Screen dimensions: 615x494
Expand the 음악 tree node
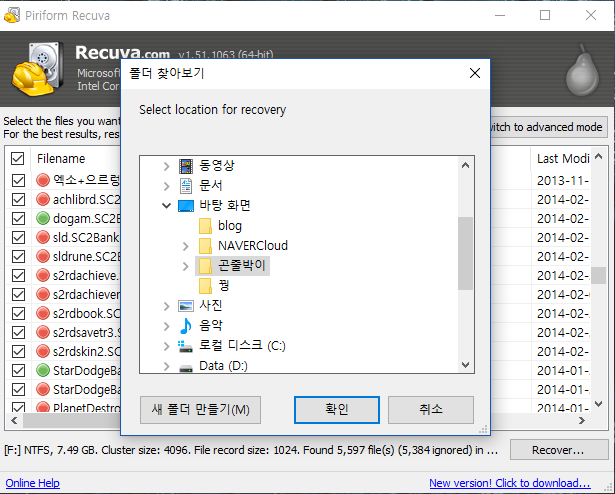167,326
